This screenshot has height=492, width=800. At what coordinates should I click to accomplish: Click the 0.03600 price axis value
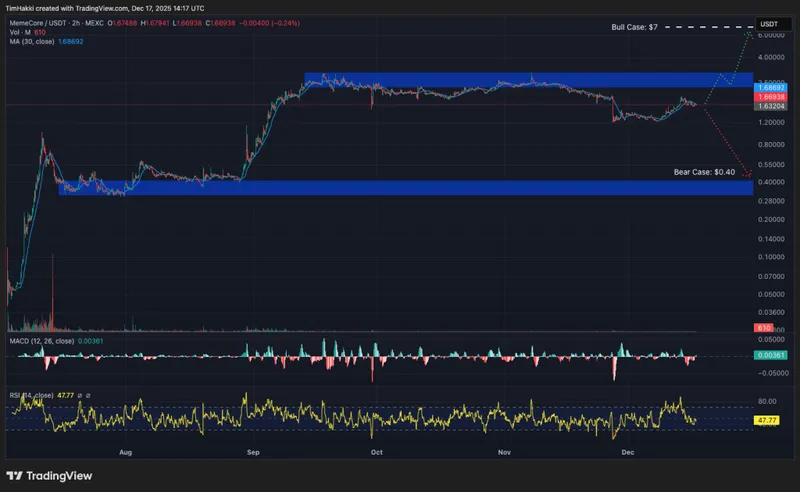[771, 312]
